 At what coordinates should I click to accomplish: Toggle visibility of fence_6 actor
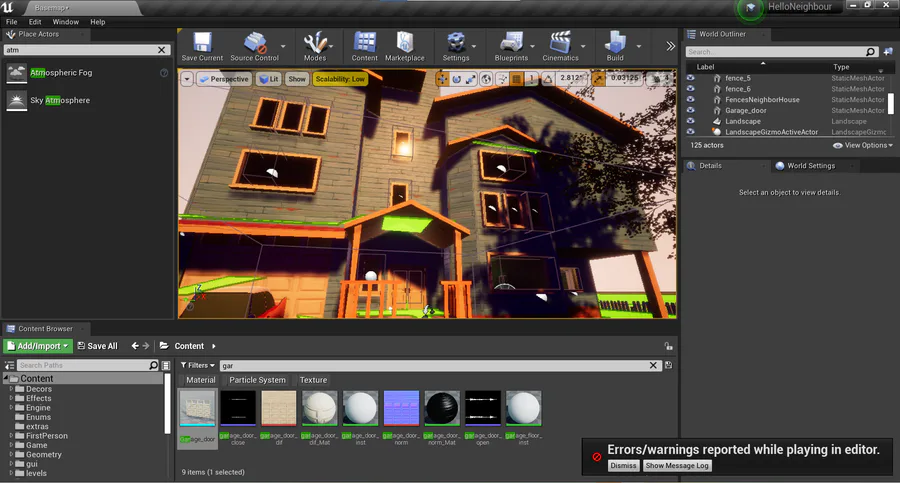tap(690, 89)
